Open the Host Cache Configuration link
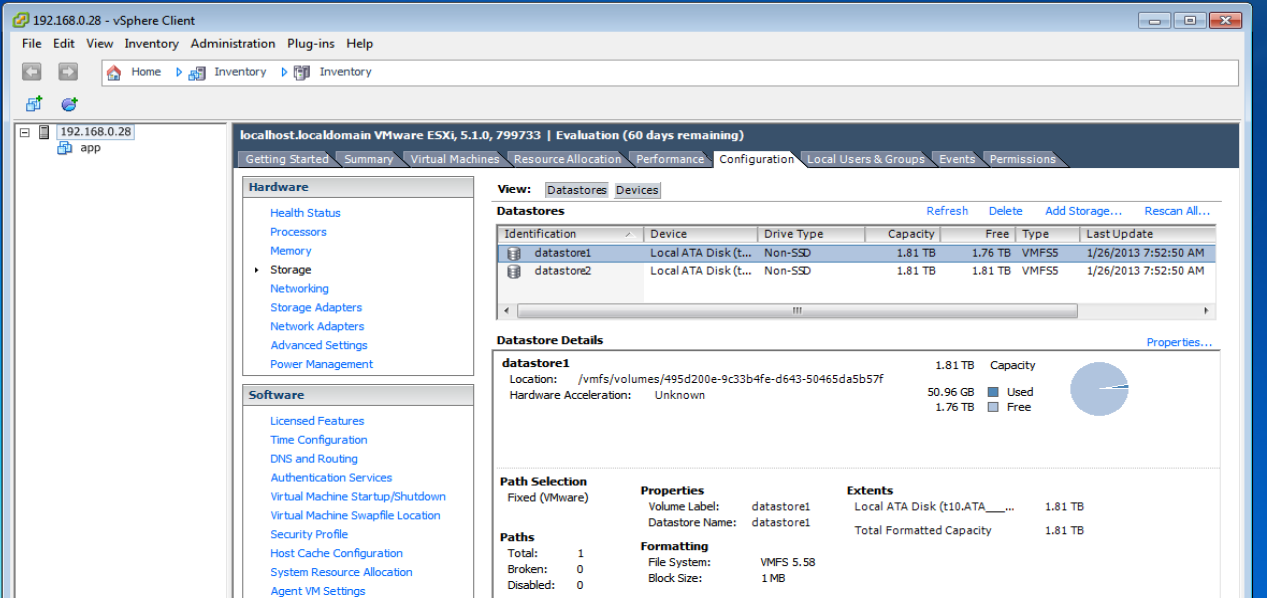Image resolution: width=1267 pixels, height=598 pixels. 337,554
